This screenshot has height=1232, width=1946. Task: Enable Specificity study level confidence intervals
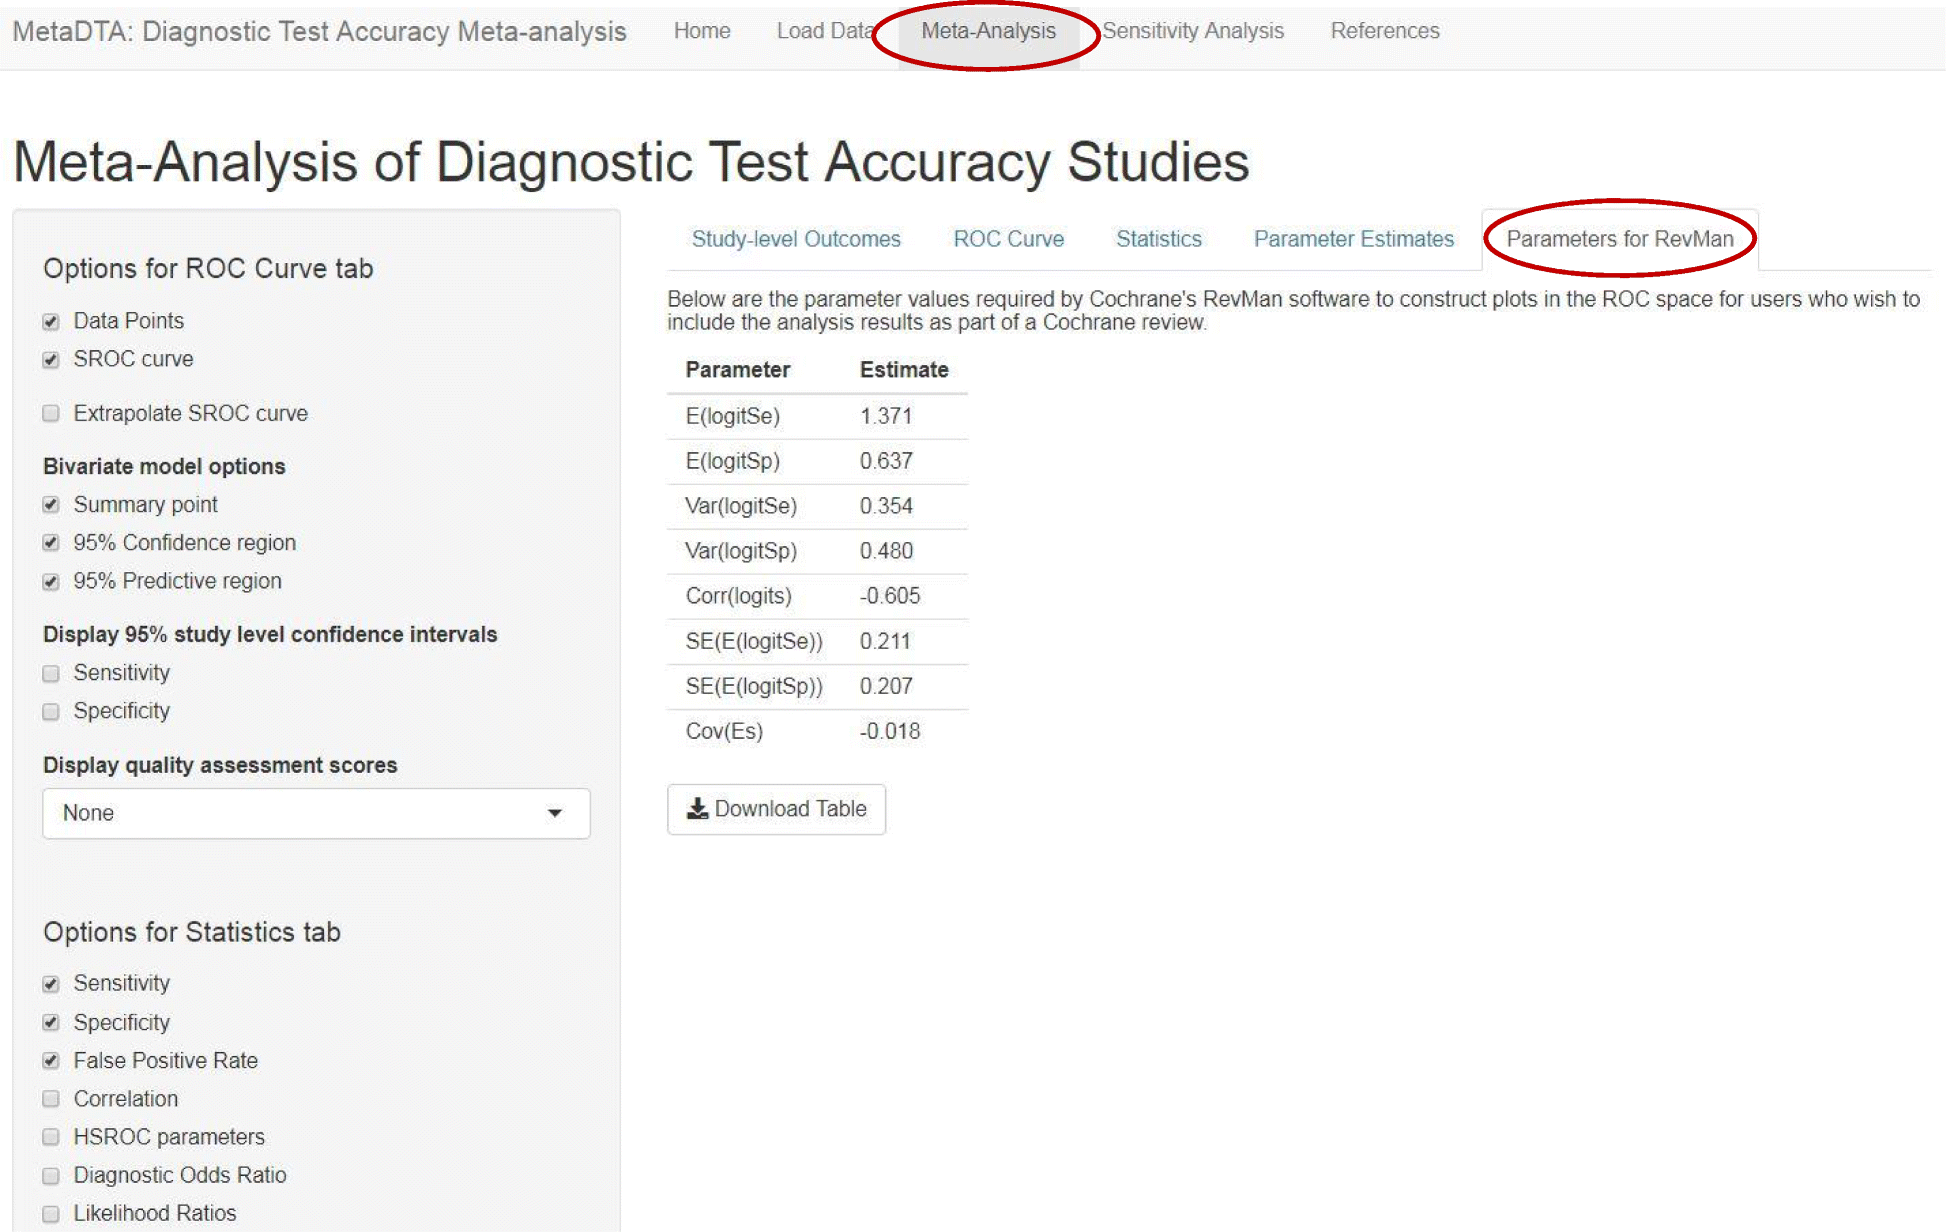click(51, 712)
